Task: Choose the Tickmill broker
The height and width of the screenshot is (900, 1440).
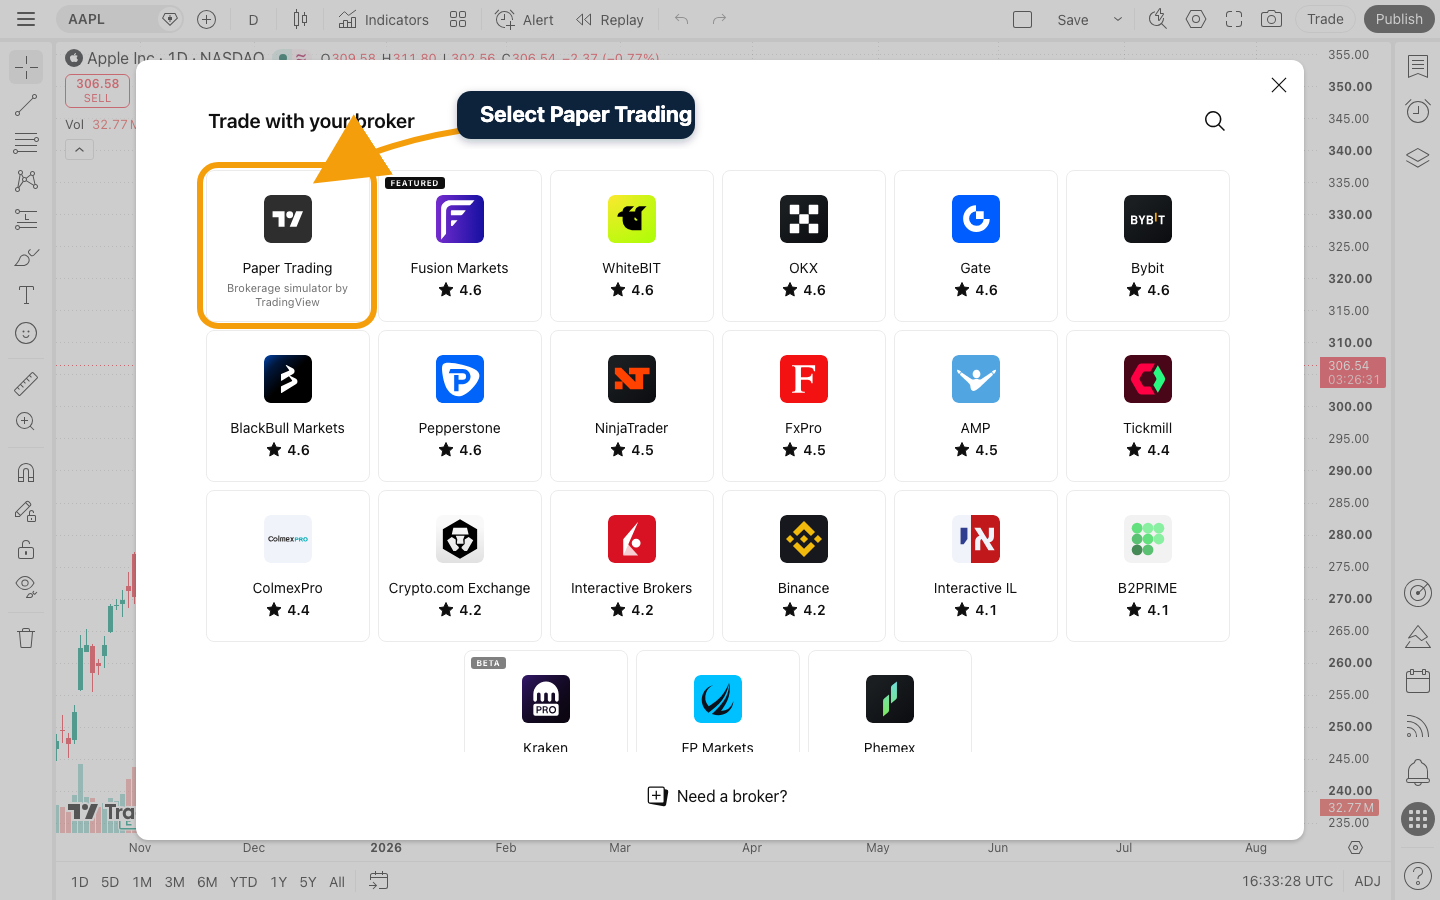Action: coord(1148,406)
